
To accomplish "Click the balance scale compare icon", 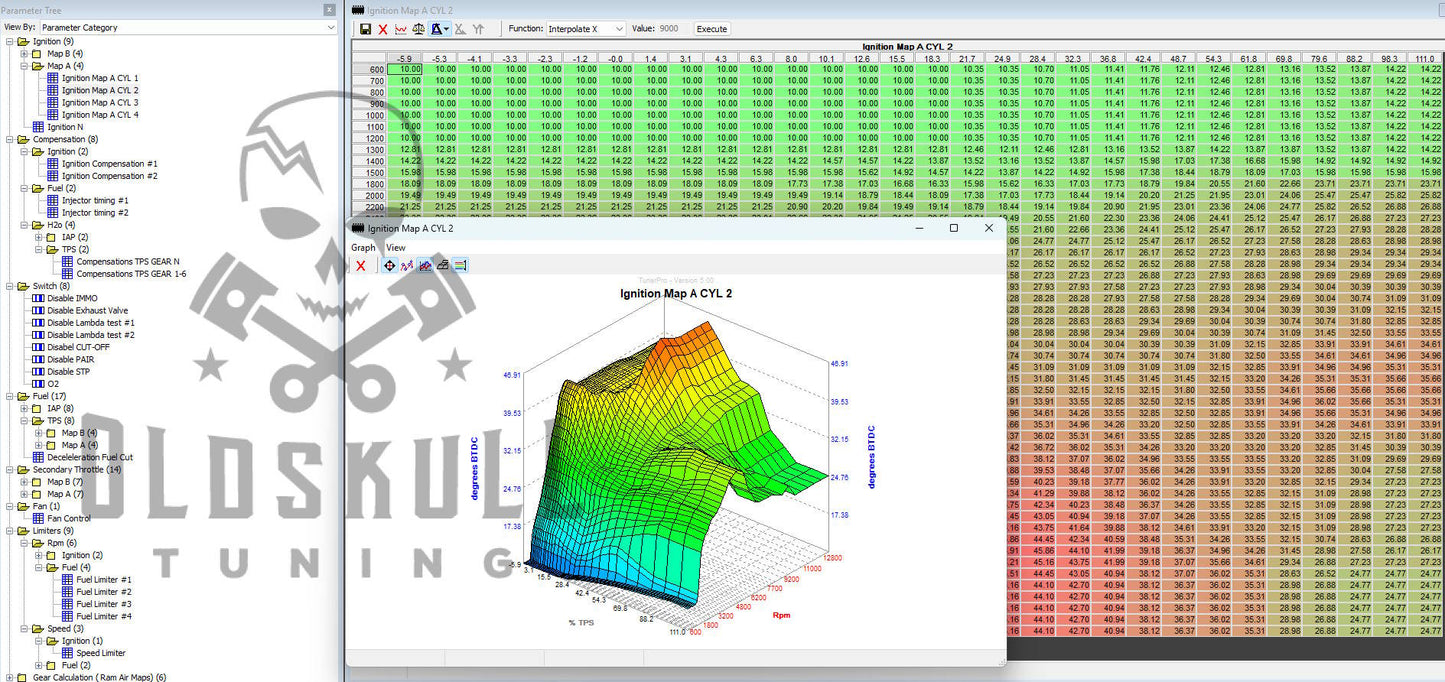I will (x=419, y=29).
